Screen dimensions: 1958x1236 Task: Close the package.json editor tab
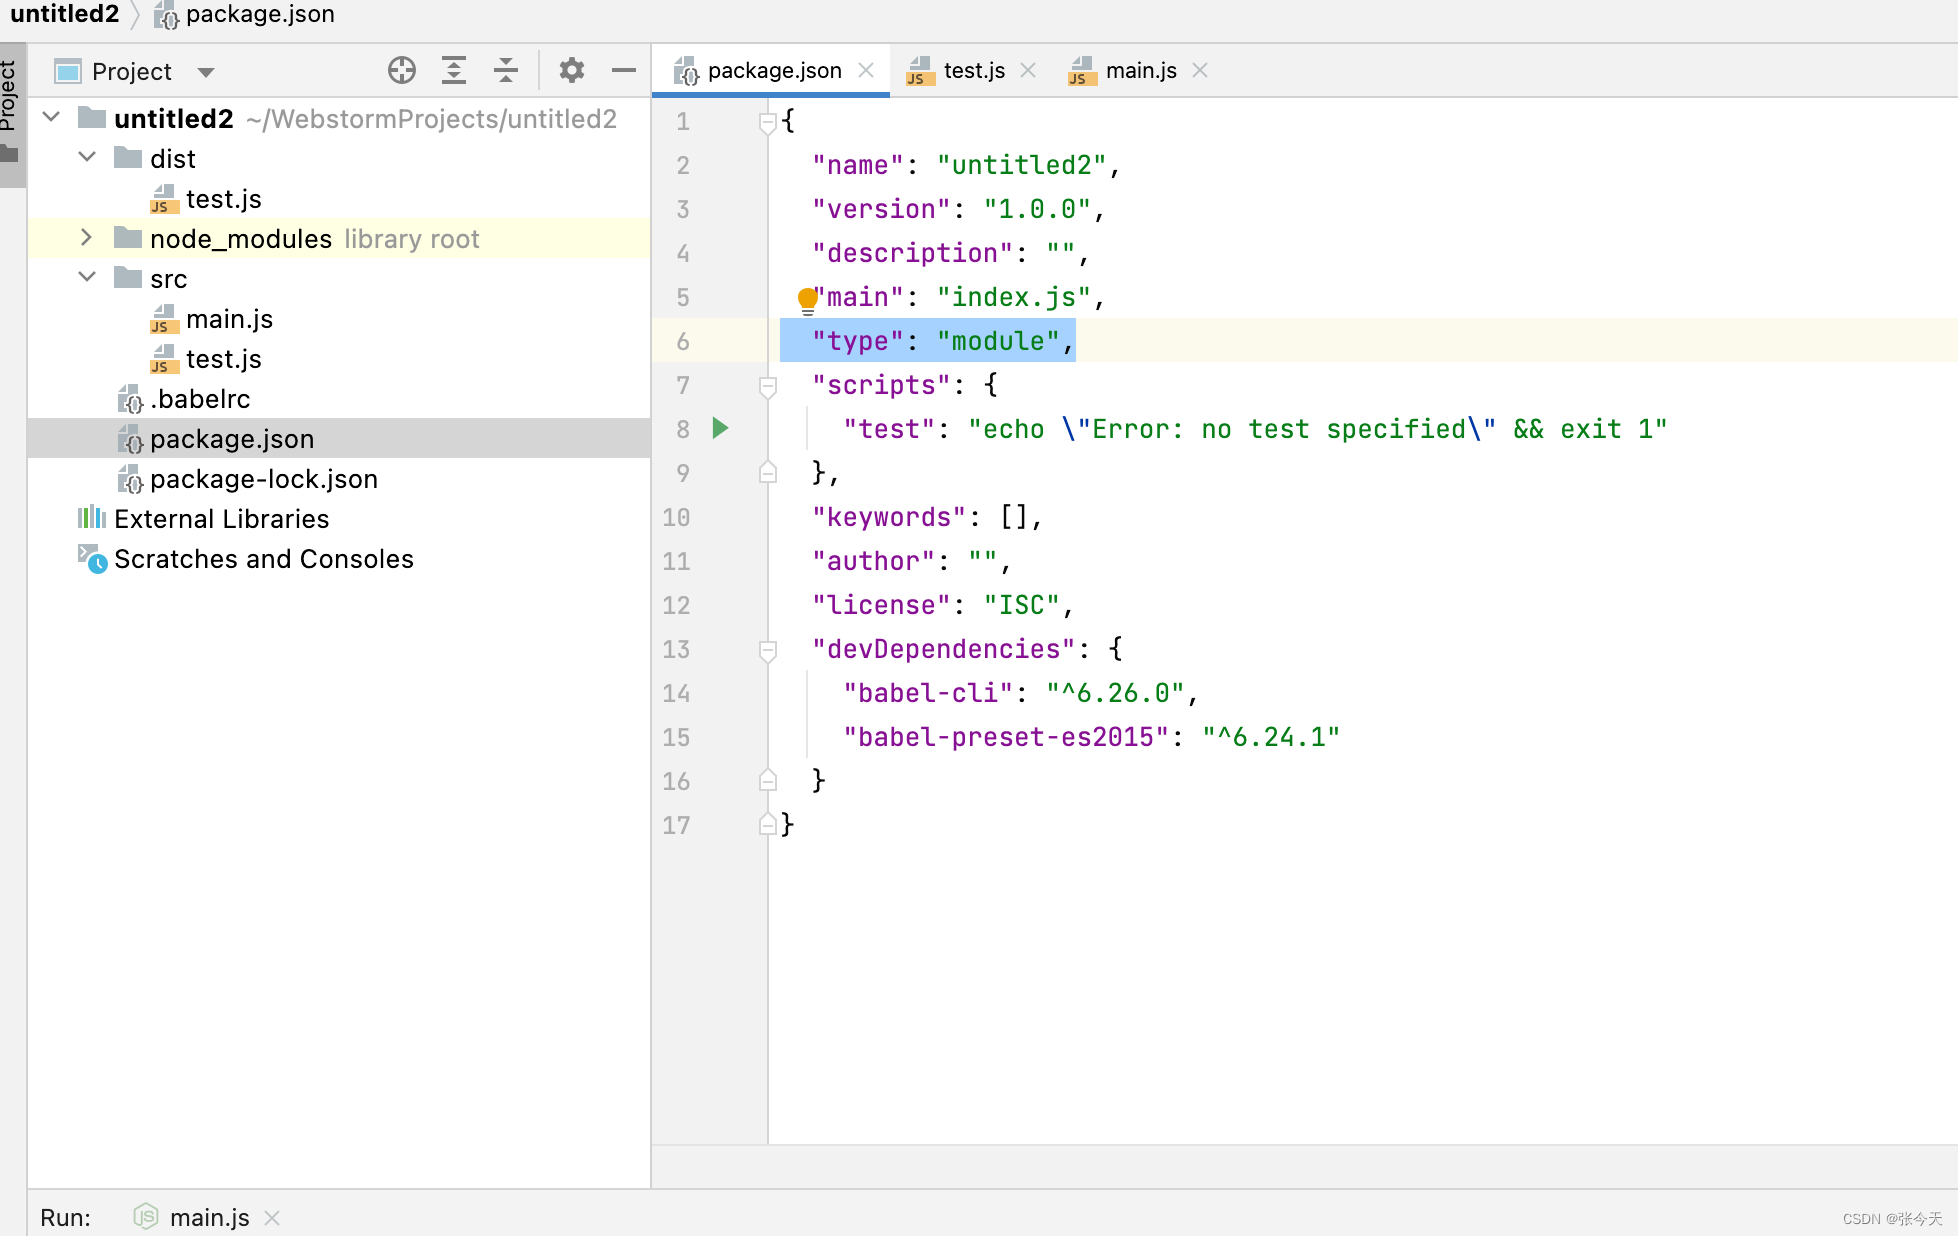867,70
